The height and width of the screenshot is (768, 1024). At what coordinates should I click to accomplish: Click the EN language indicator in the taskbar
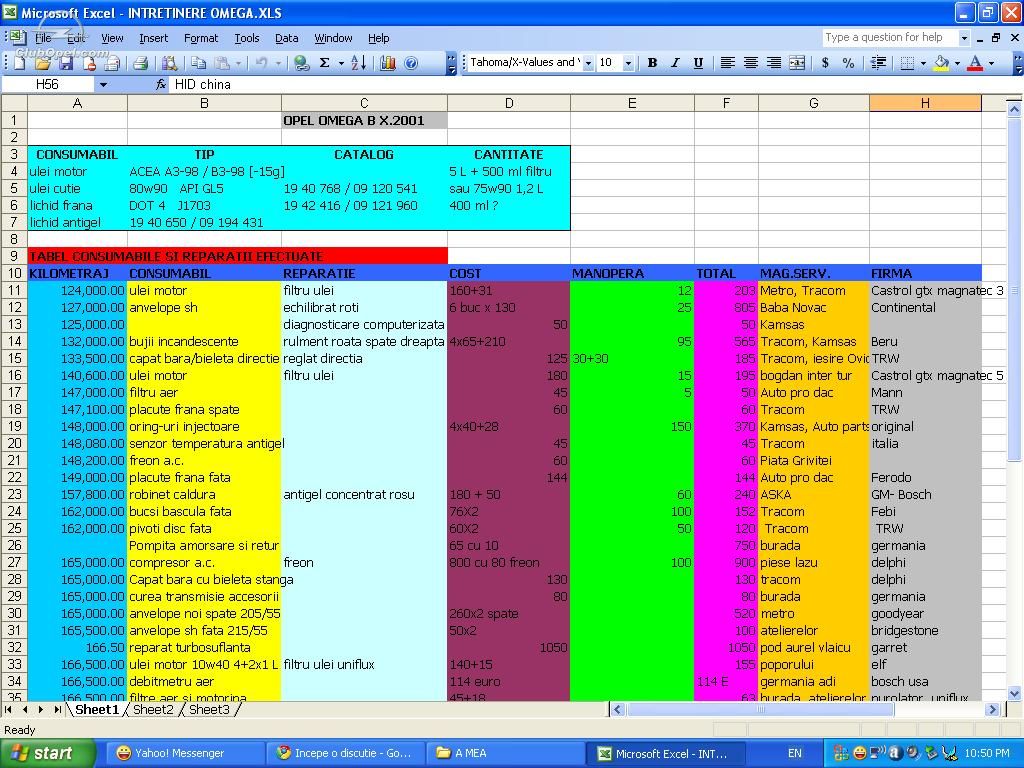point(794,753)
